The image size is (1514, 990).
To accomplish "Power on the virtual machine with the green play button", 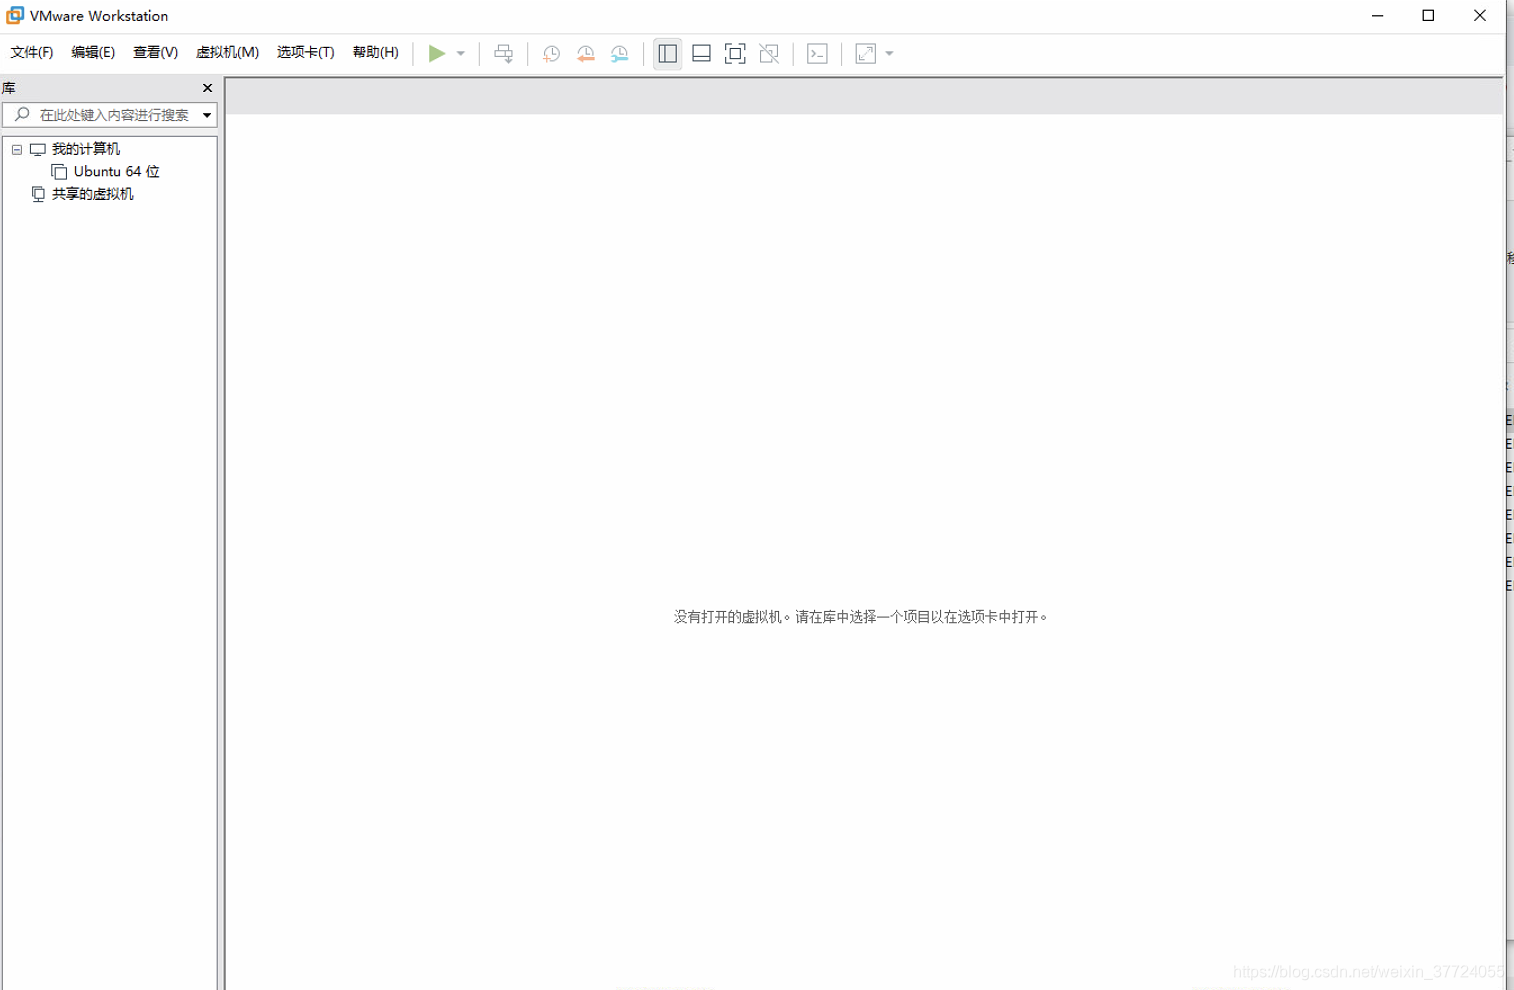I will point(437,53).
